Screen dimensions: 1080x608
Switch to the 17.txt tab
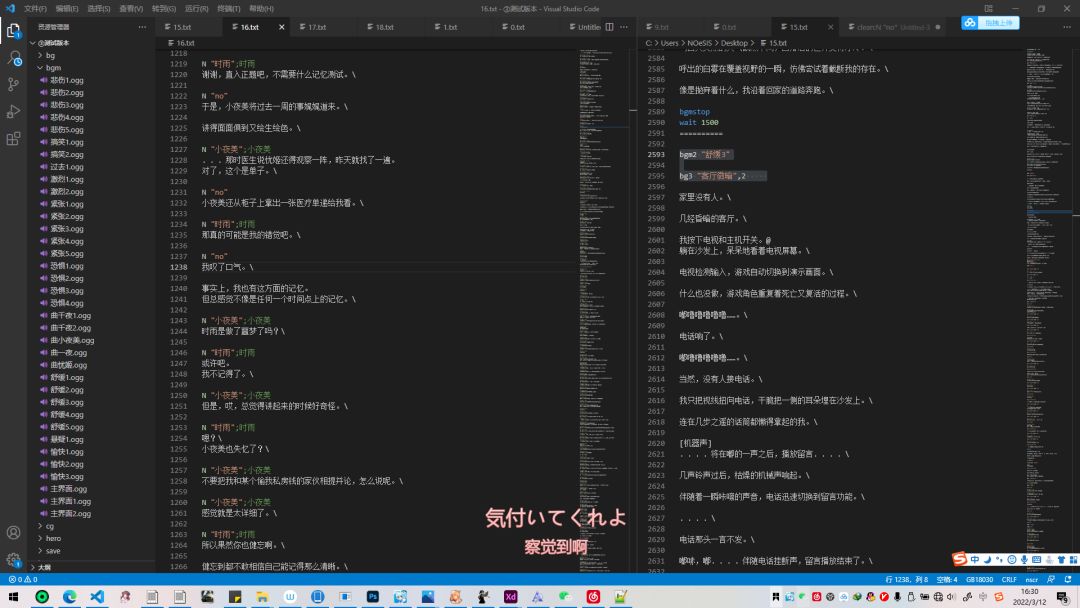pyautogui.click(x=317, y=27)
